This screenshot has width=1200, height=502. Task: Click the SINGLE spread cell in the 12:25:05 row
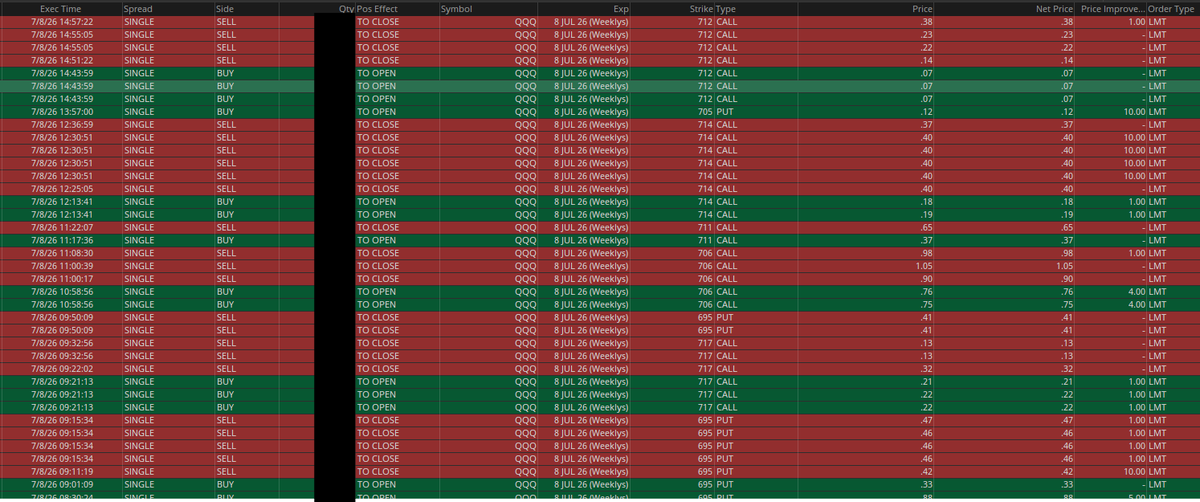pos(139,188)
